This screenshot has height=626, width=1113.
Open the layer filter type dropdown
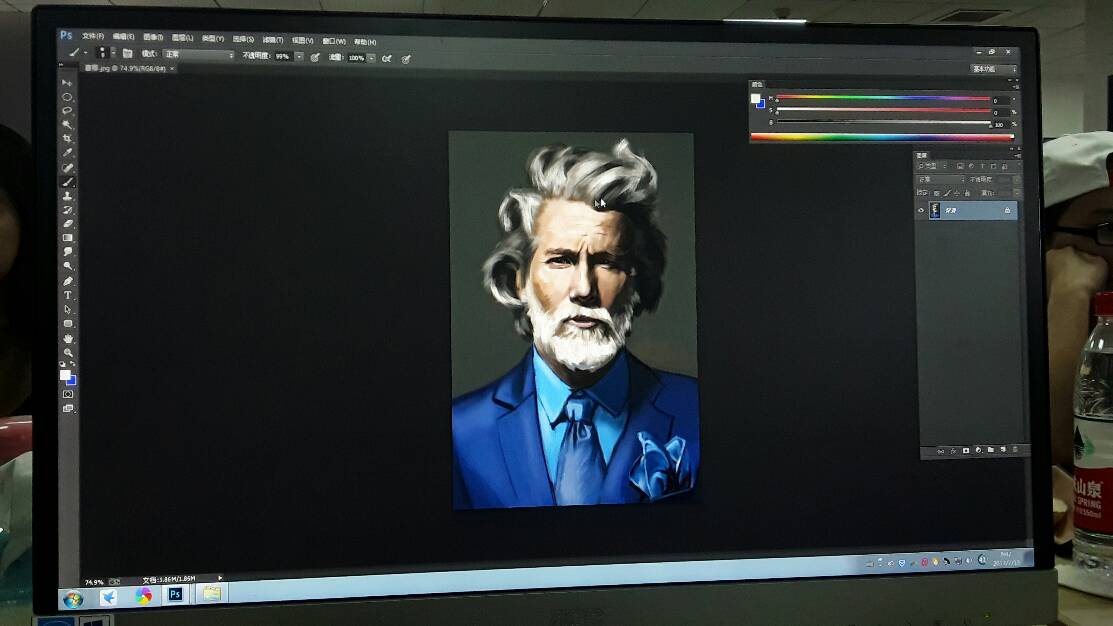[932, 166]
